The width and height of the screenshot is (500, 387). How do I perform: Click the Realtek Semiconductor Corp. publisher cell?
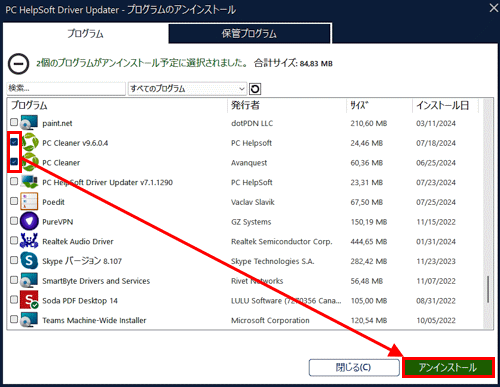click(282, 241)
